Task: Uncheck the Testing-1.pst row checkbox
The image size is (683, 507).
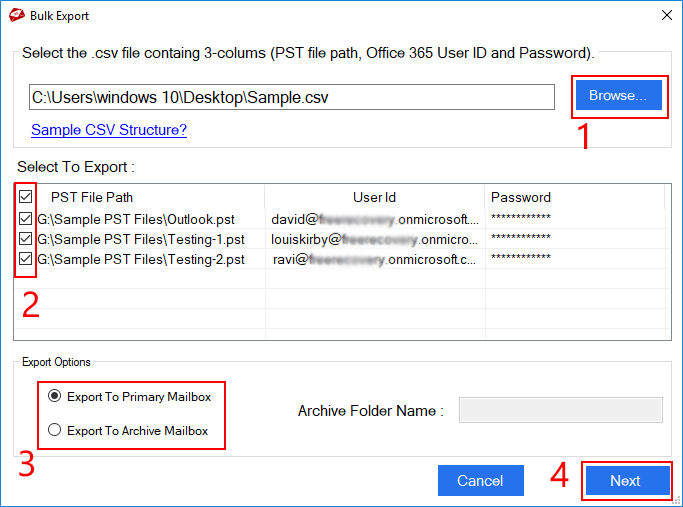Action: coord(26,239)
